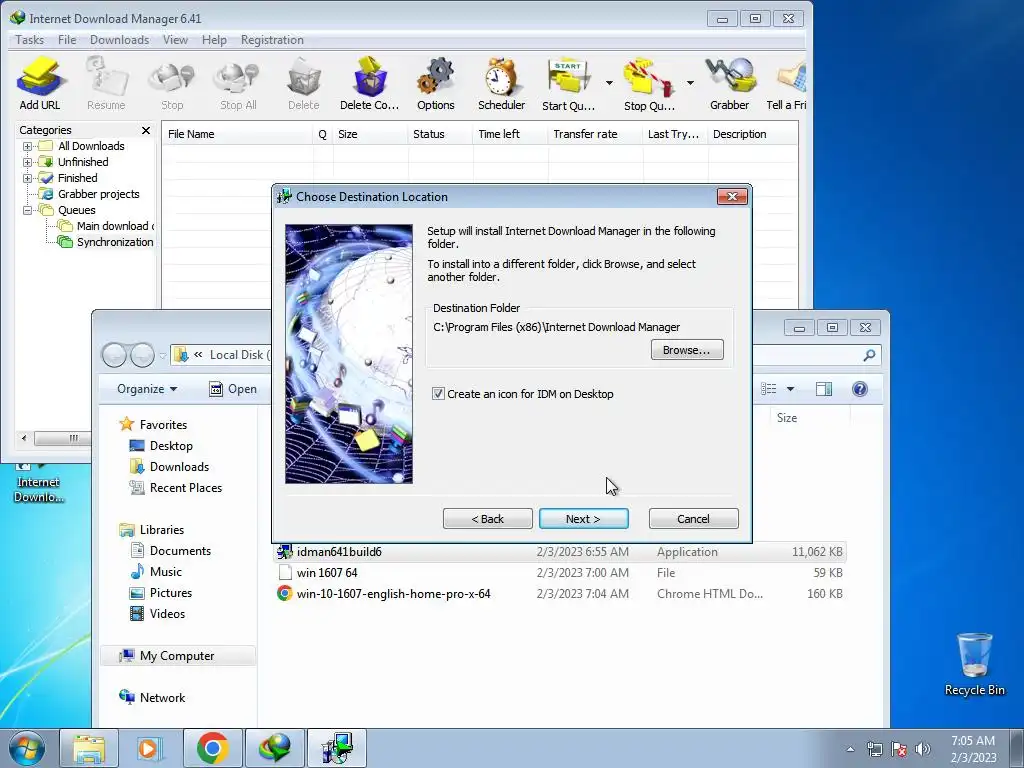
Task: Open the Registration menu
Action: click(x=272, y=40)
